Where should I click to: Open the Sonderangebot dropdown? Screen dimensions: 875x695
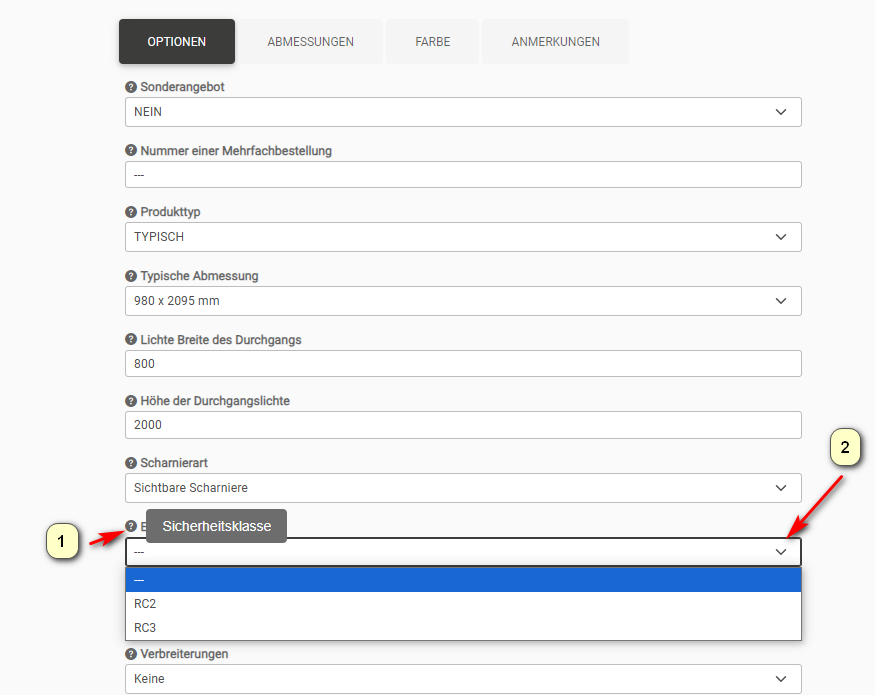(x=463, y=112)
